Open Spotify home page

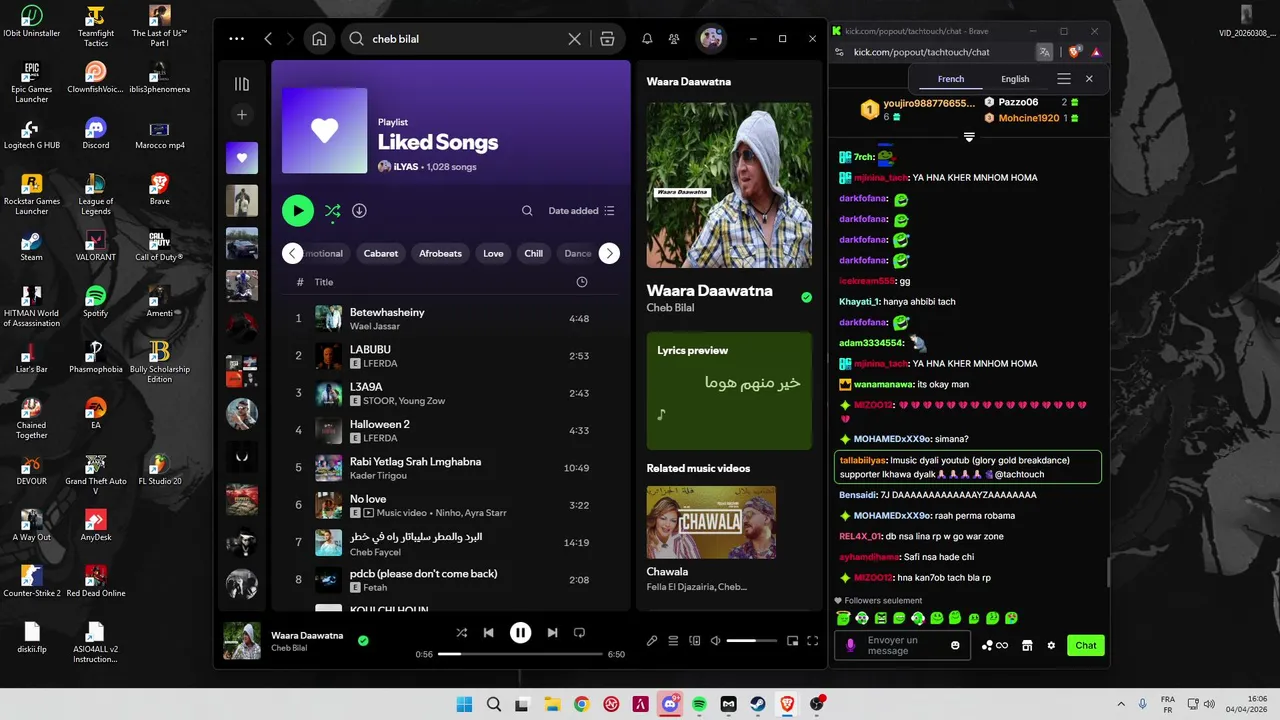(x=319, y=39)
